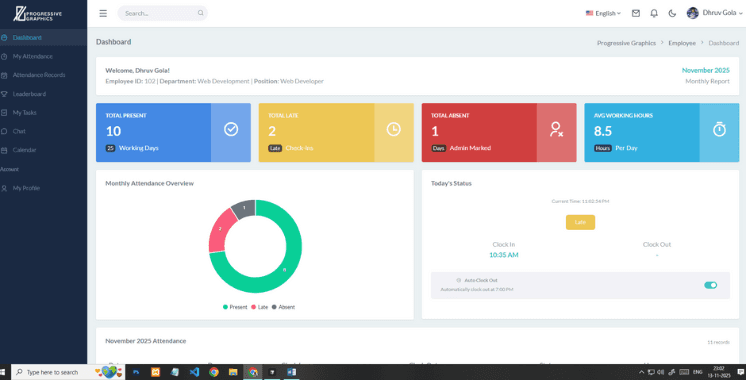Click the Windows Start button
The image size is (746, 380).
[2, 372]
